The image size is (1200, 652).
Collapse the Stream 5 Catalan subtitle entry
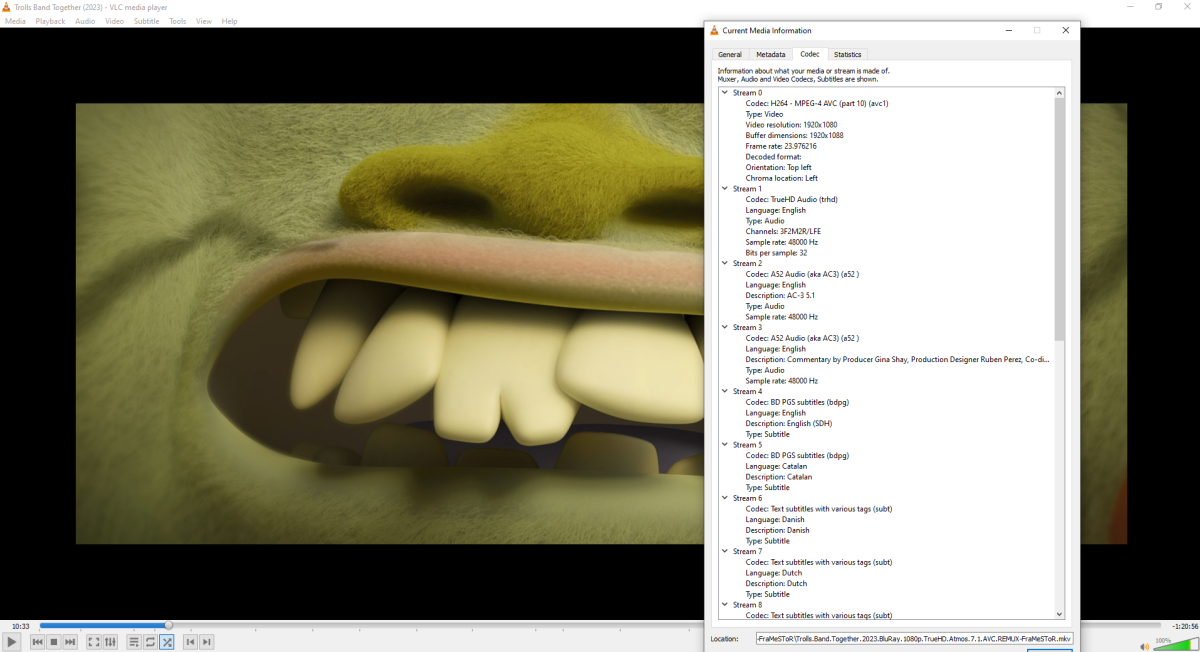724,444
